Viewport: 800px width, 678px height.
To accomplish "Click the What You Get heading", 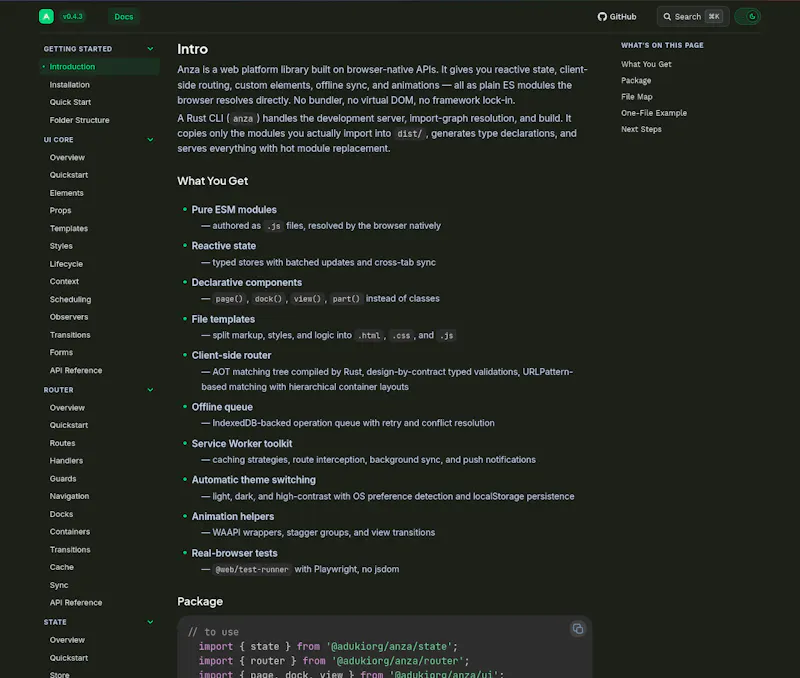I will (x=212, y=181).
